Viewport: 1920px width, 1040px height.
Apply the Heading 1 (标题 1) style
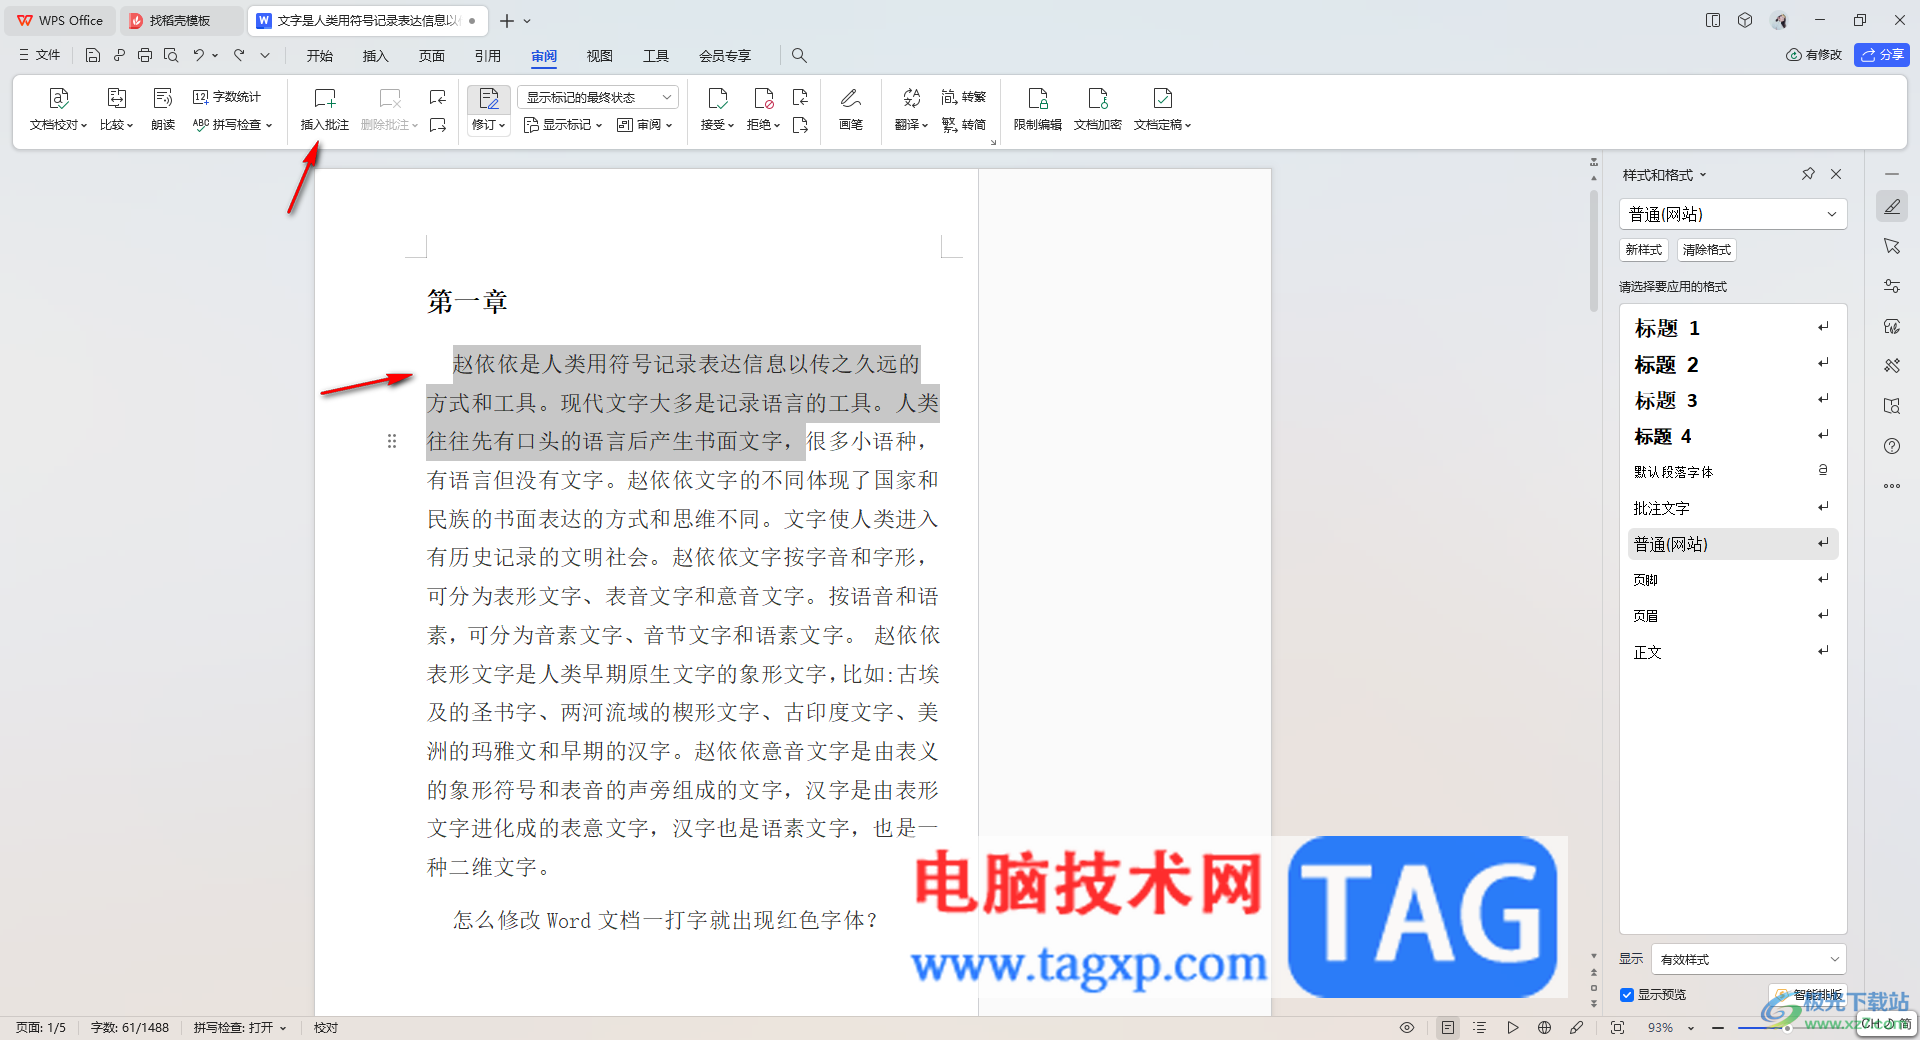coord(1732,328)
